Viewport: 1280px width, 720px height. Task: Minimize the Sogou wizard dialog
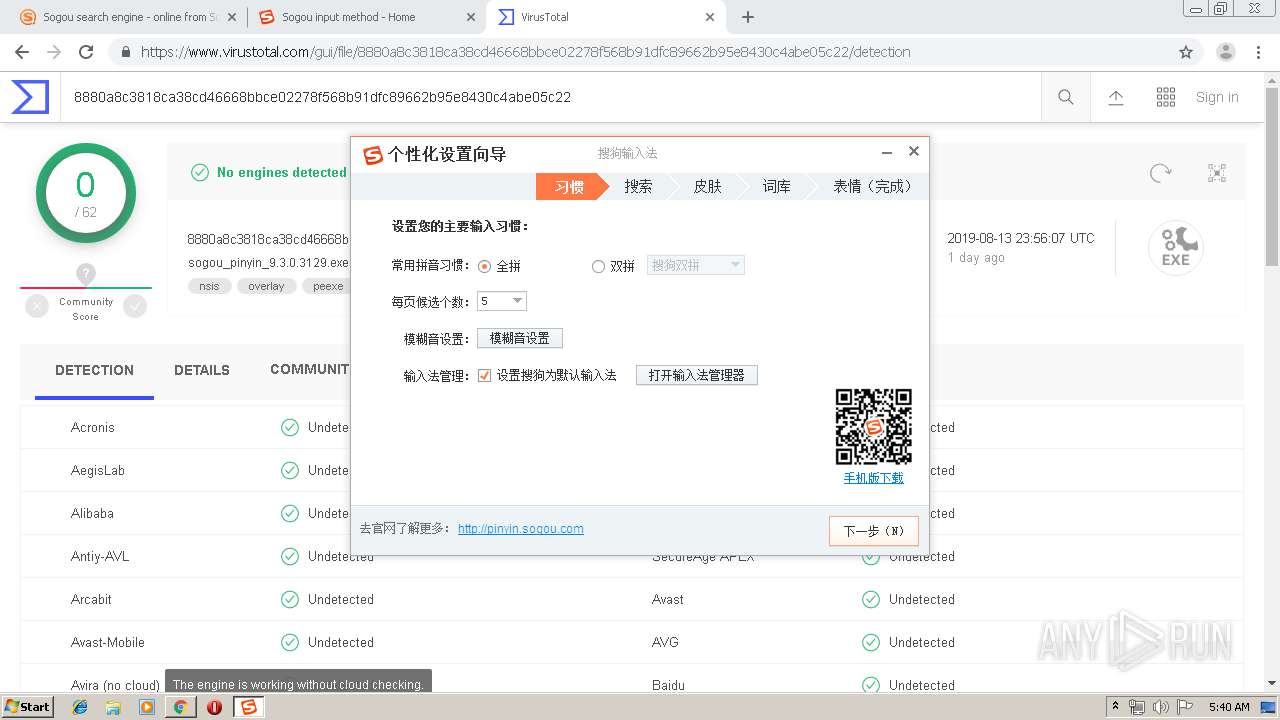tap(886, 152)
